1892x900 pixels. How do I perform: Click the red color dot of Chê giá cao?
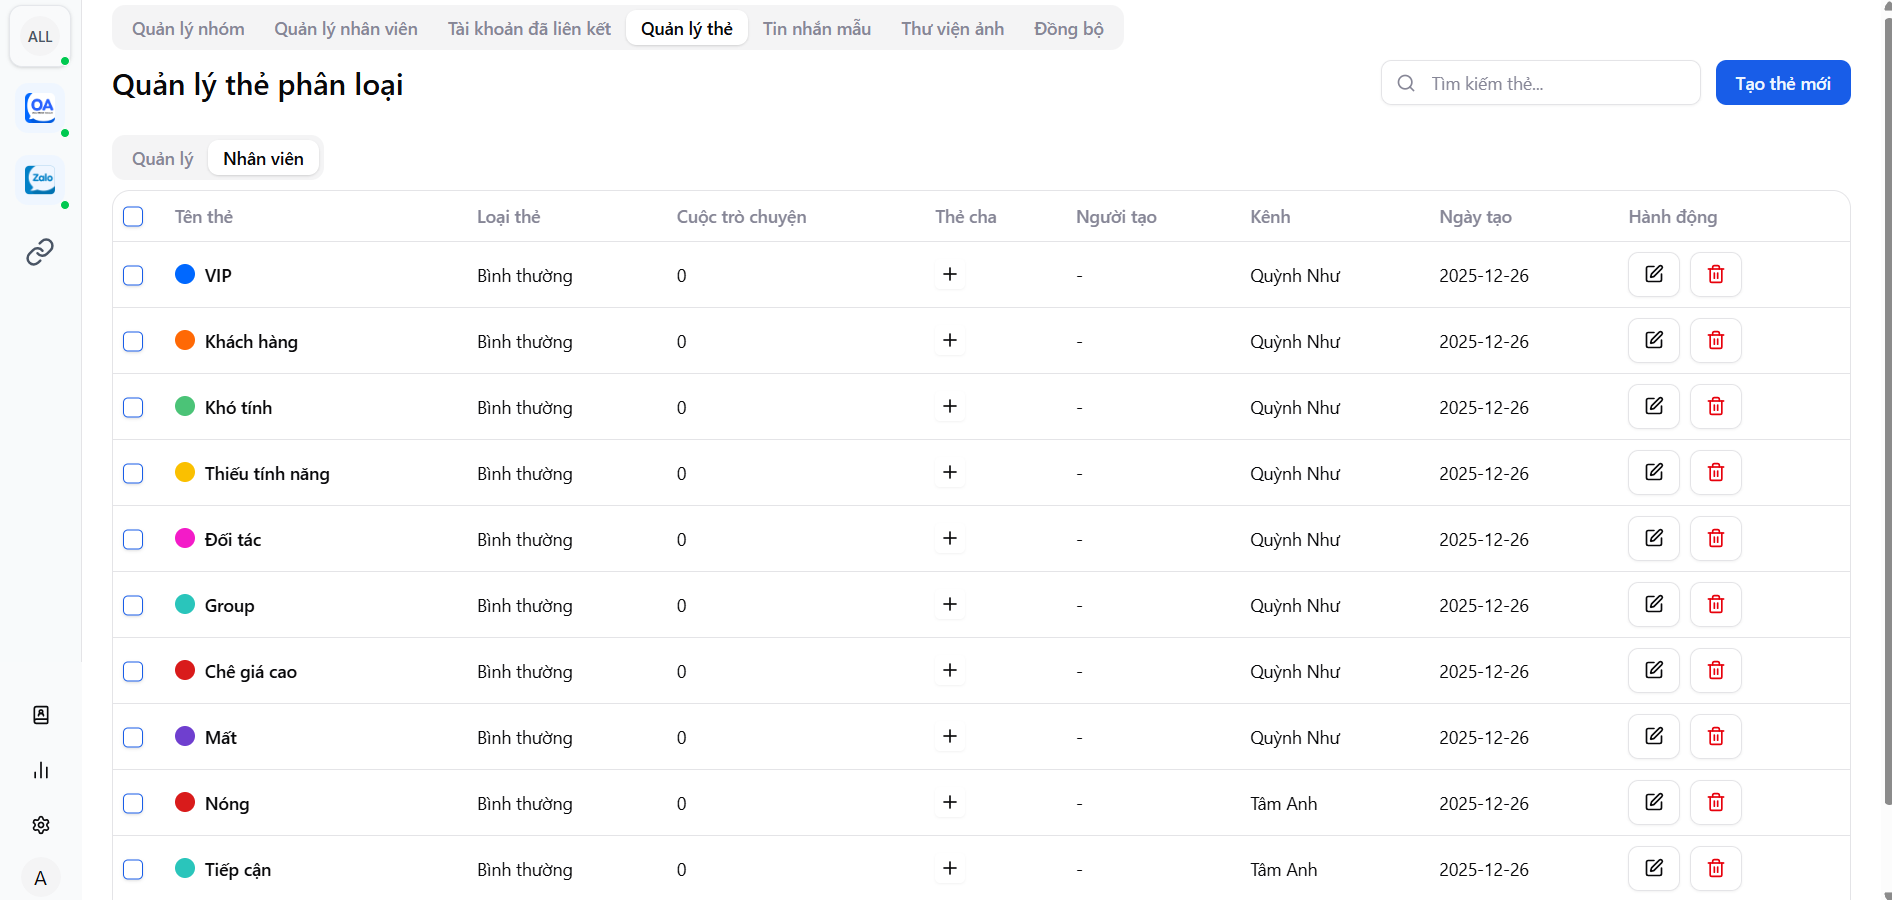185,671
